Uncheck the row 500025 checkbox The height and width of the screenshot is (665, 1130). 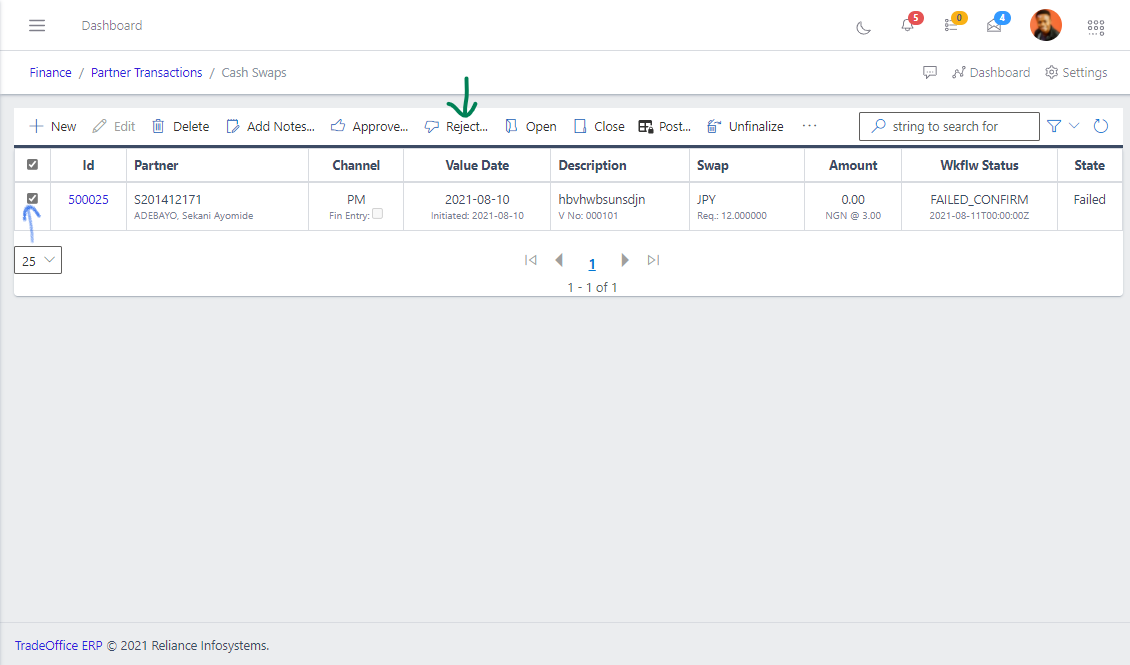(32, 199)
